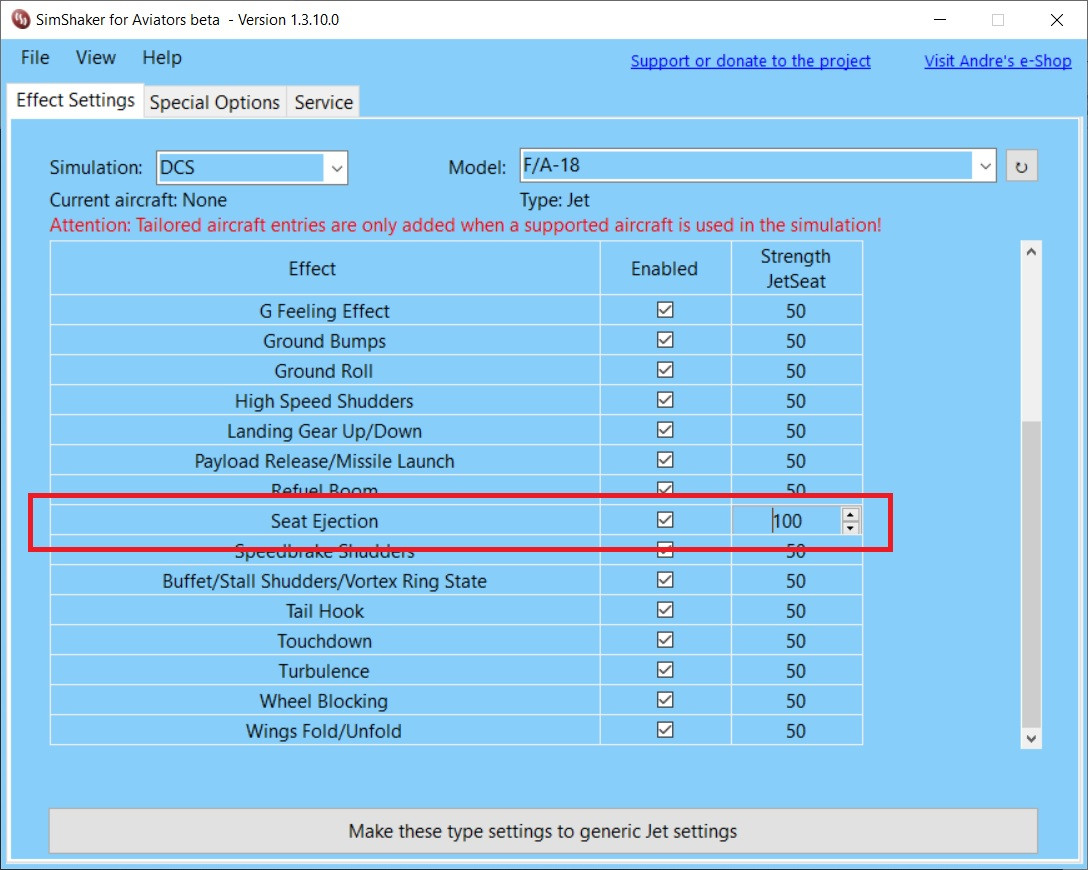
Task: Toggle the Tail Hook checkbox
Action: [665, 610]
